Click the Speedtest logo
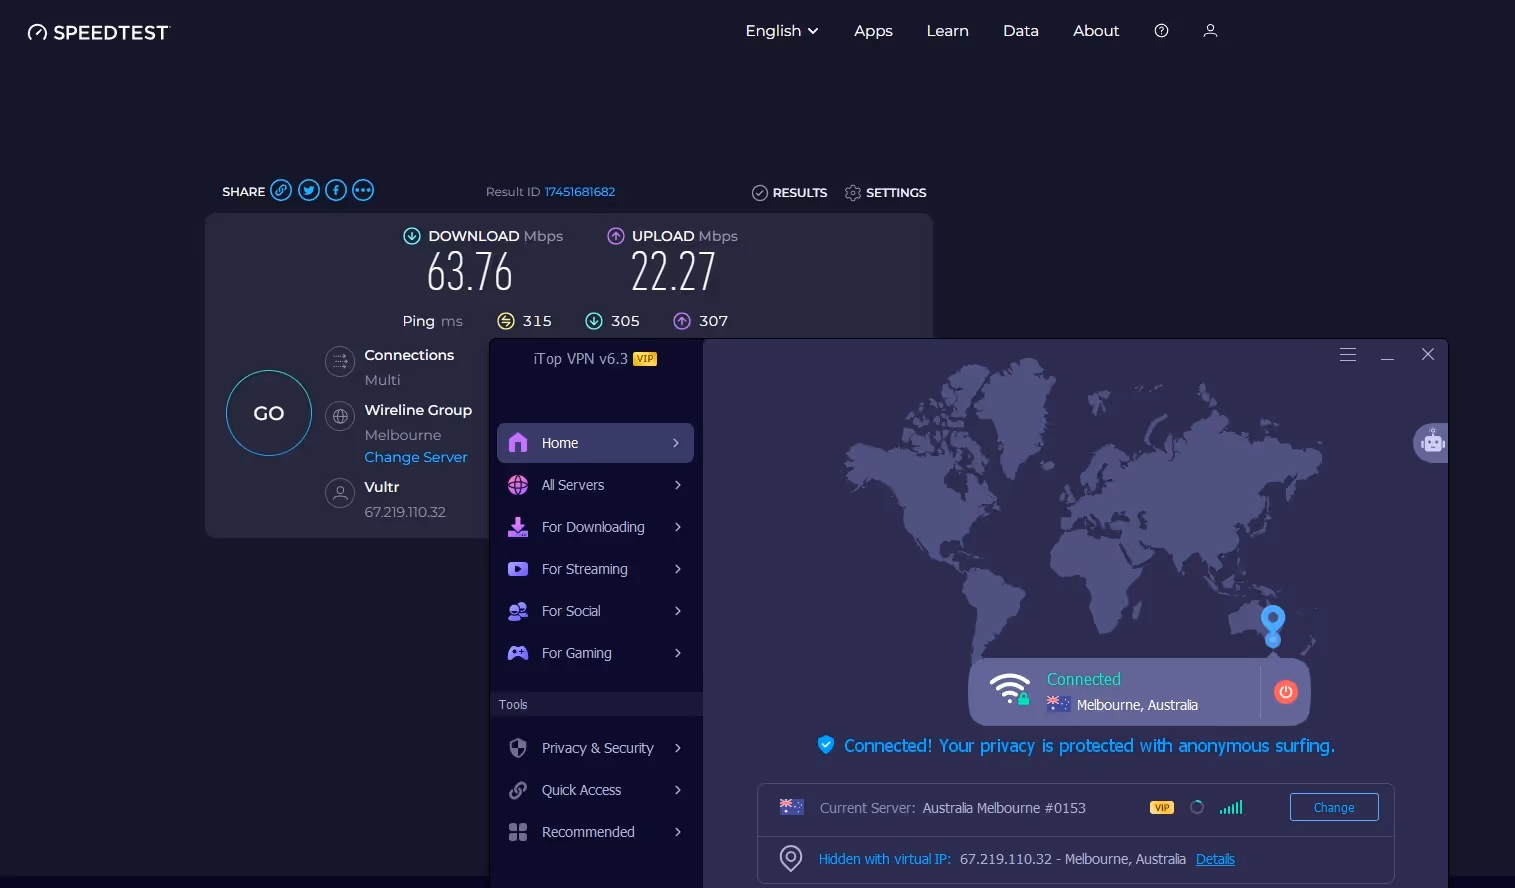The height and width of the screenshot is (888, 1515). (x=98, y=32)
